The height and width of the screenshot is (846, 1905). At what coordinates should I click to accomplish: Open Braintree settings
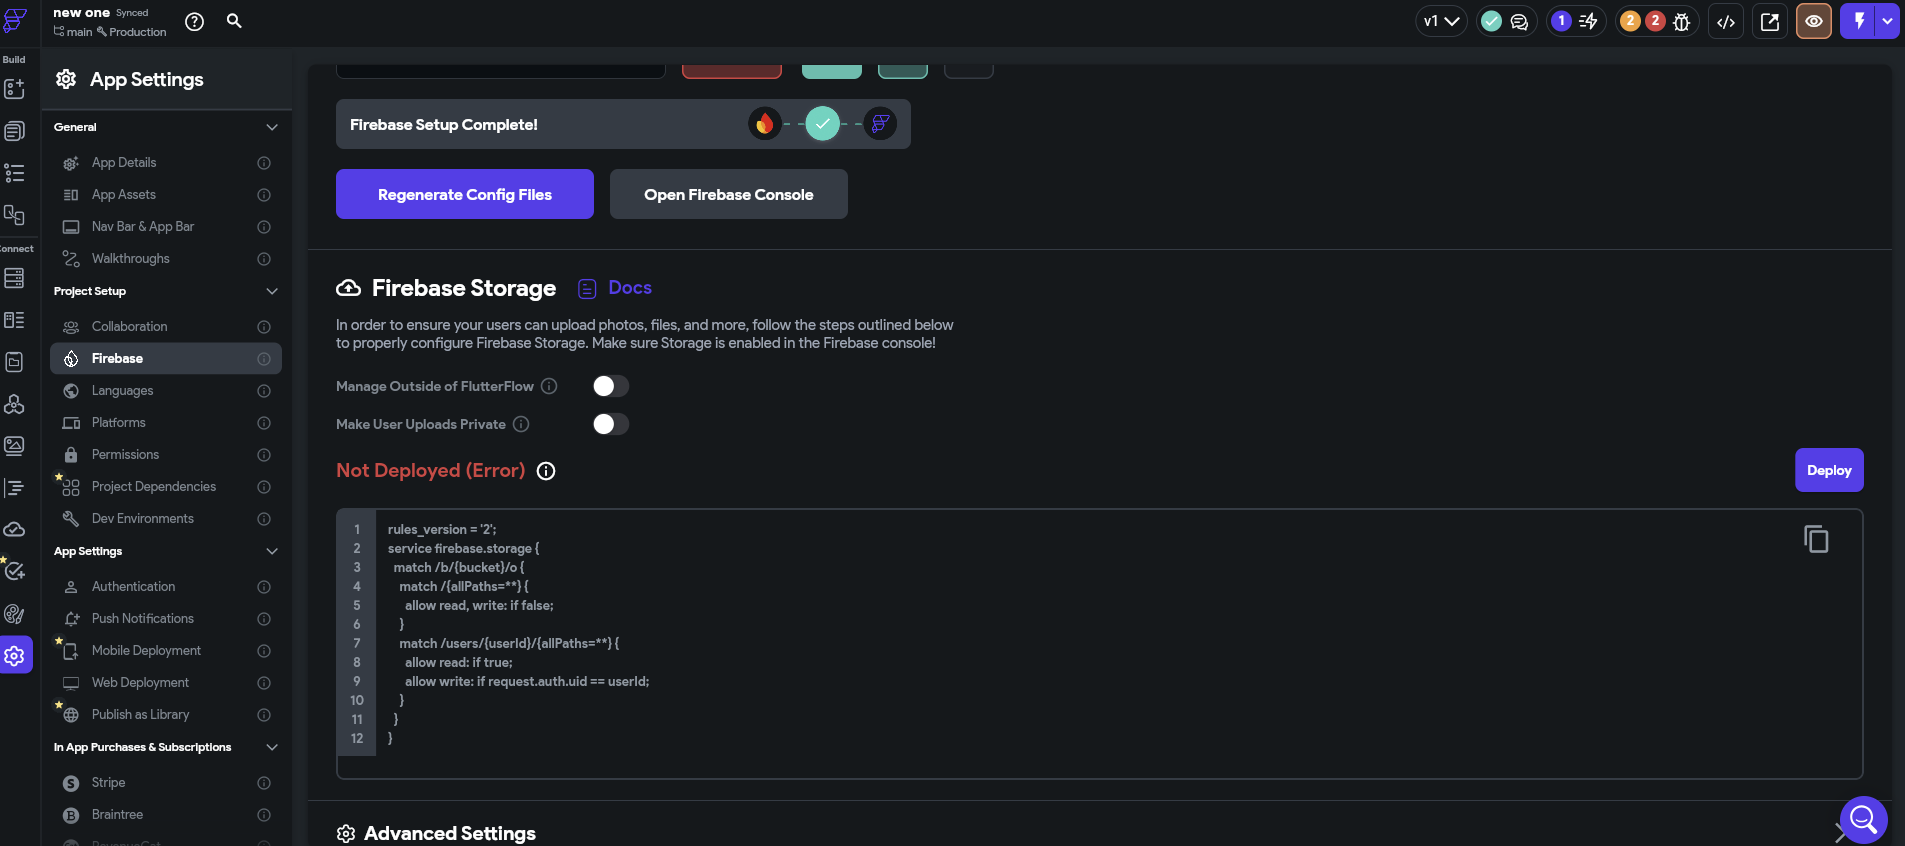coord(166,815)
